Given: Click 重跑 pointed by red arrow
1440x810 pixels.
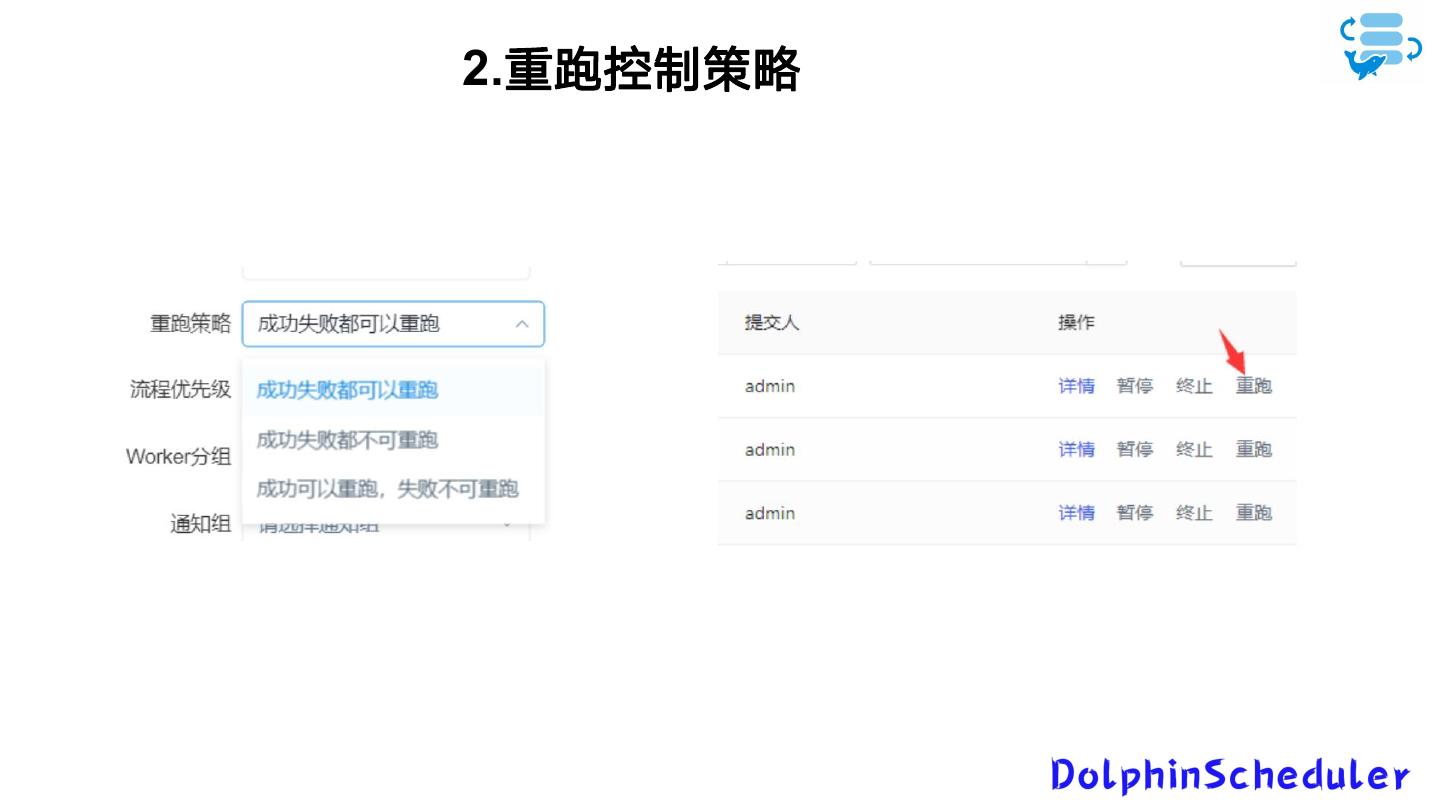Looking at the screenshot, I should (1253, 386).
